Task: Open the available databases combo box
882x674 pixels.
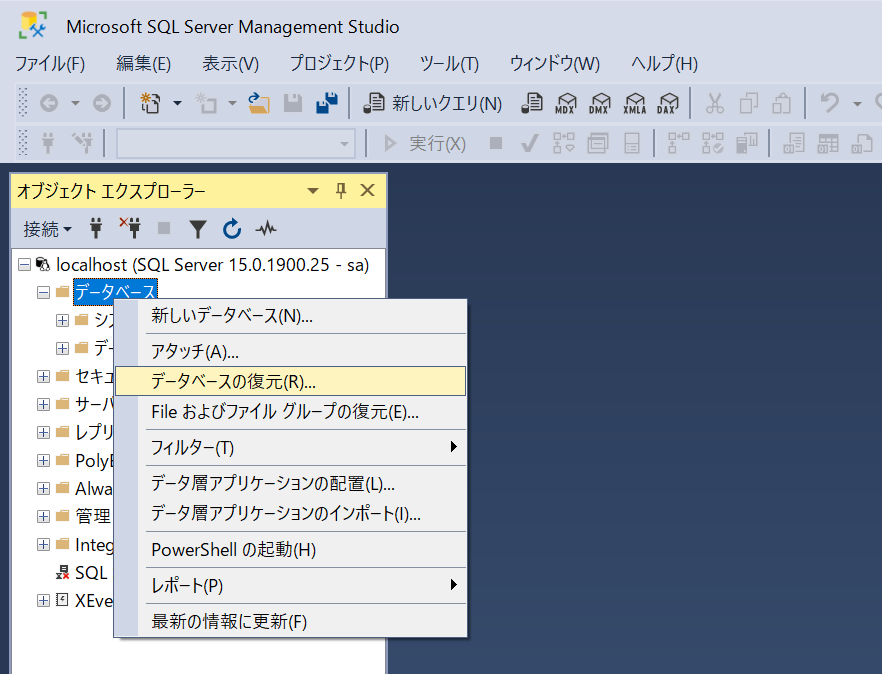Action: (236, 144)
